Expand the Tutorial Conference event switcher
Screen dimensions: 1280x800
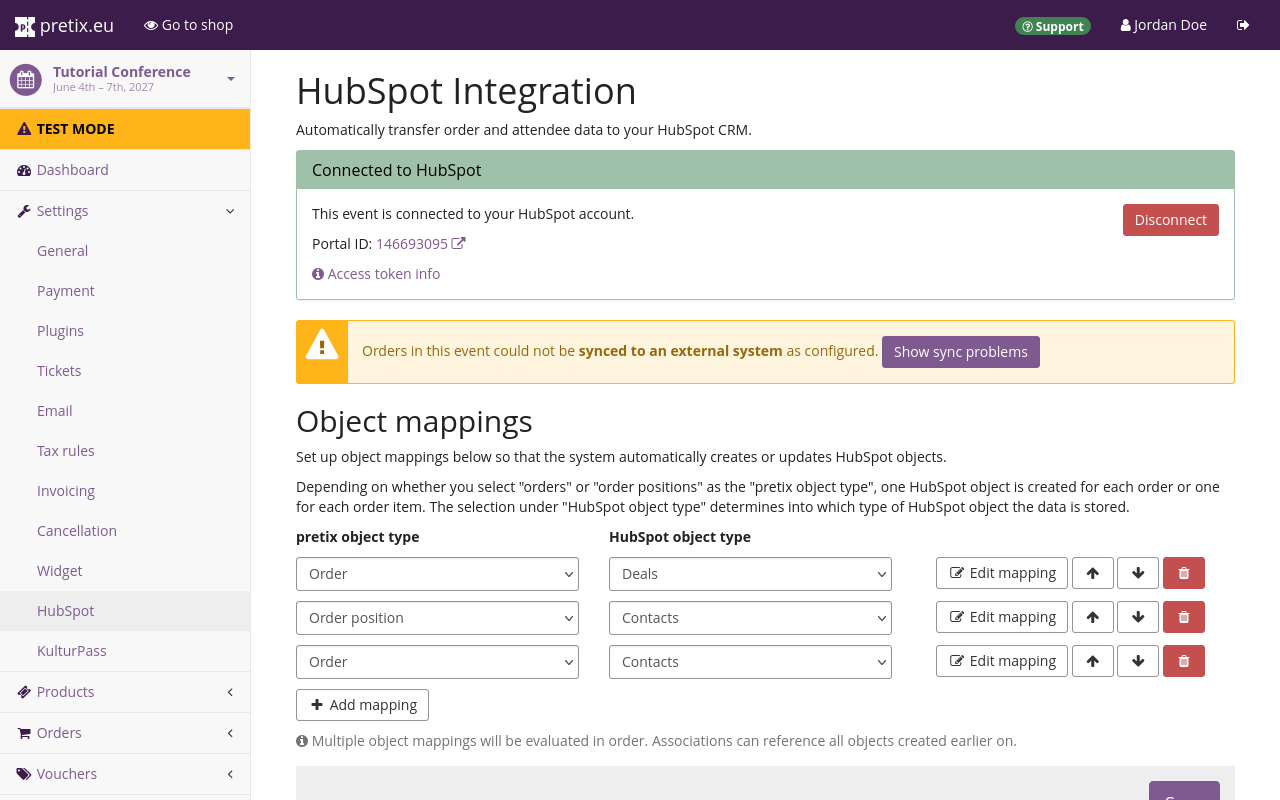pos(231,79)
